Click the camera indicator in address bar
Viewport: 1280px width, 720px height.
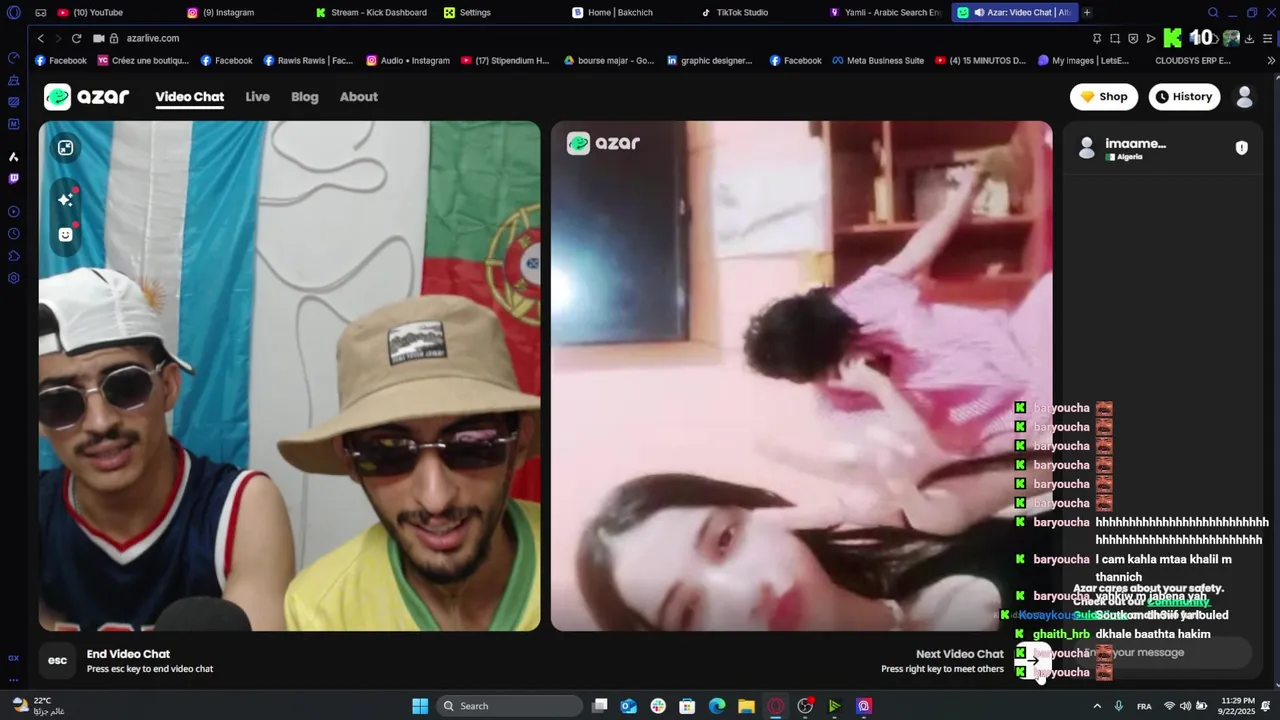click(x=99, y=38)
